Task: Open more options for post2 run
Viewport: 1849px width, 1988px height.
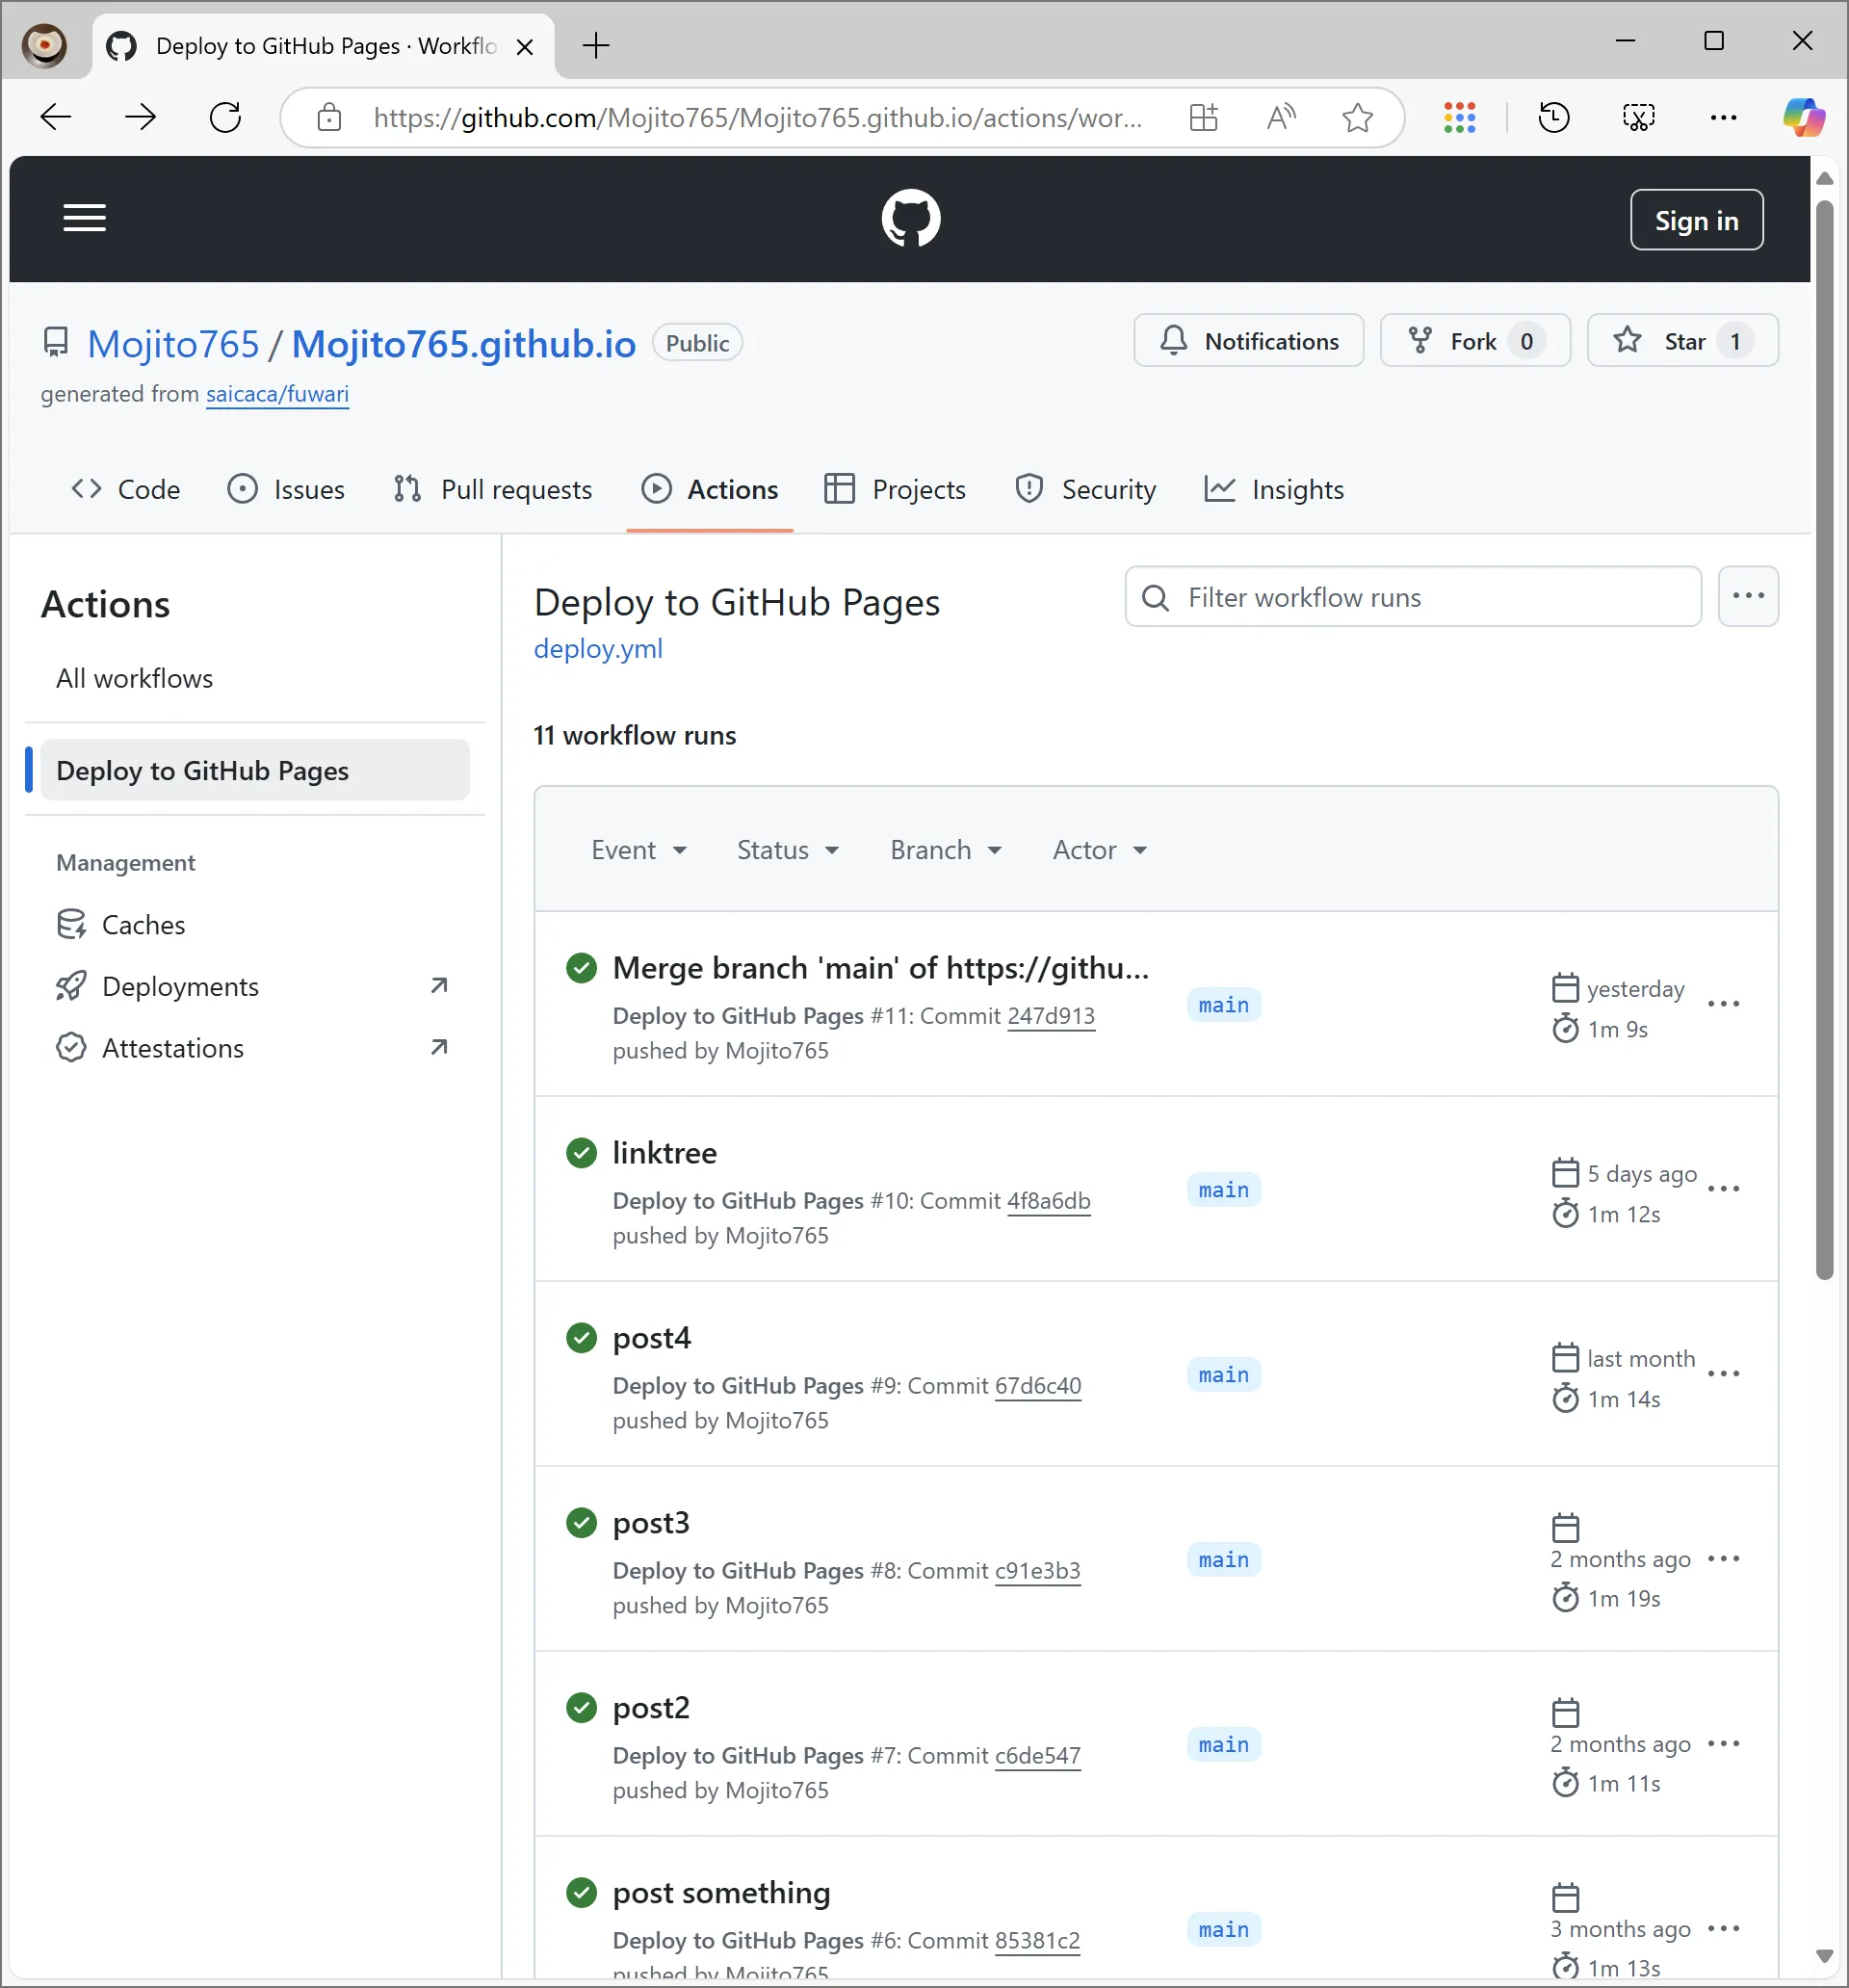Action: [x=1723, y=1744]
